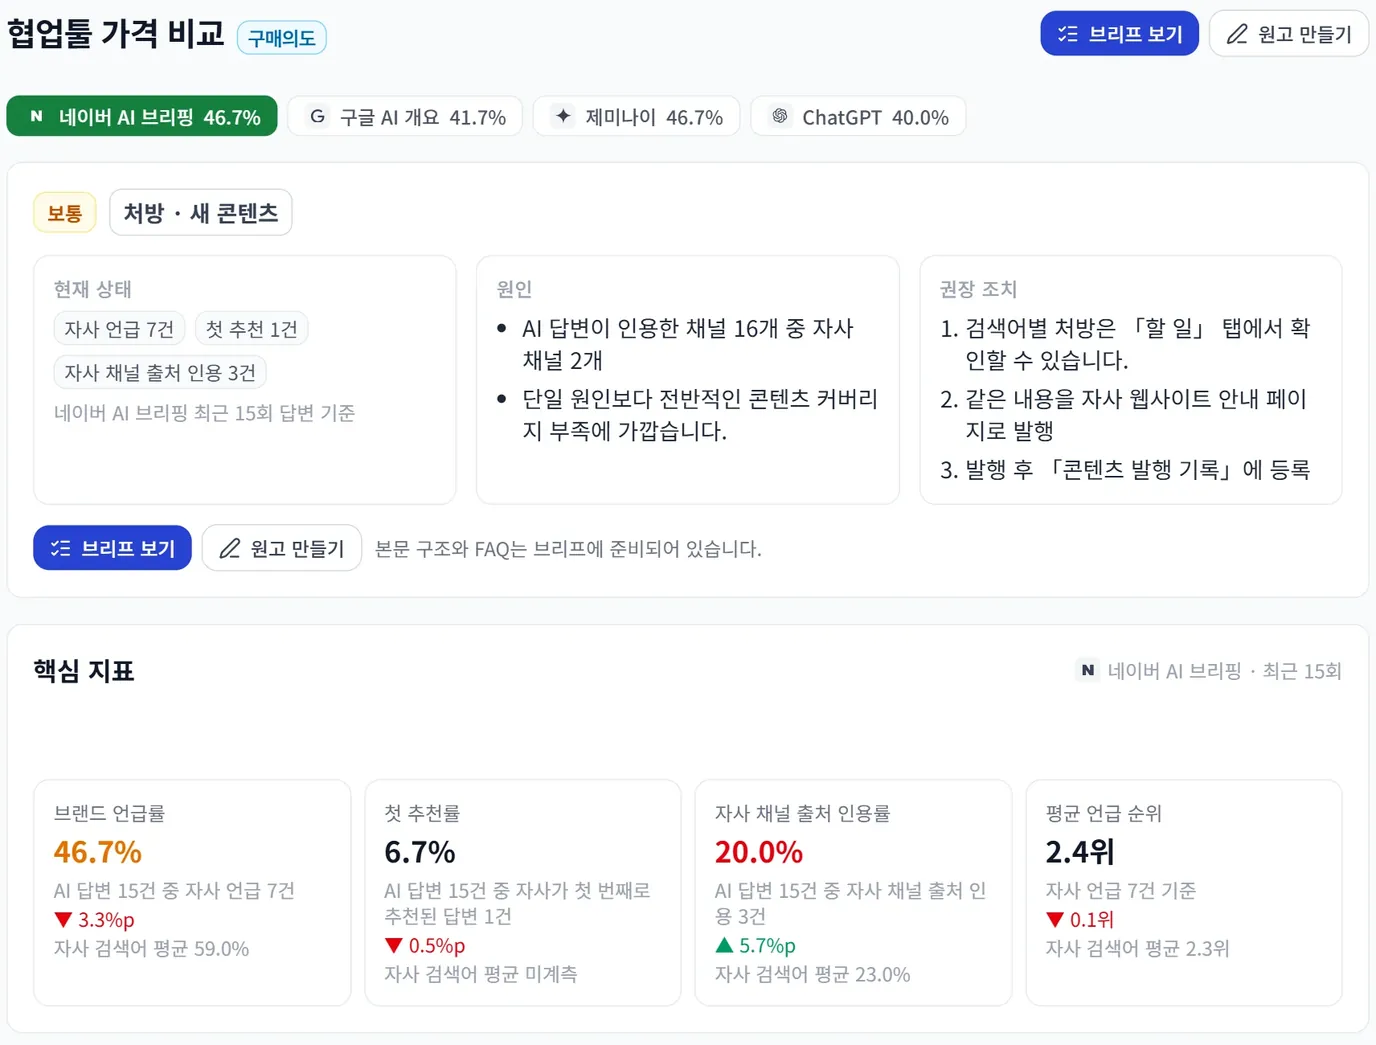Click ChatGPT logo icon in tab
Image resolution: width=1376 pixels, height=1045 pixels.
[780, 116]
